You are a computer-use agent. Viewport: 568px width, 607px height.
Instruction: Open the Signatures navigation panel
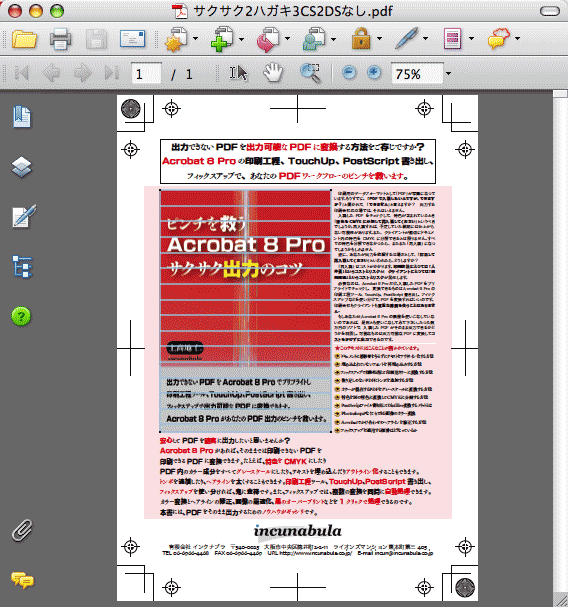[23, 217]
